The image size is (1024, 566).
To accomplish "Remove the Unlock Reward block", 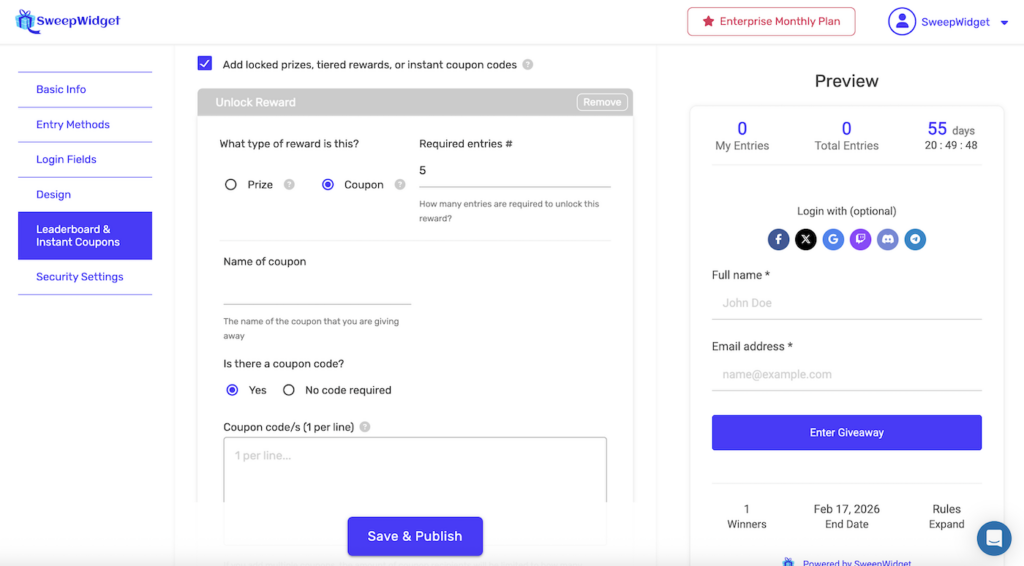I will [602, 102].
